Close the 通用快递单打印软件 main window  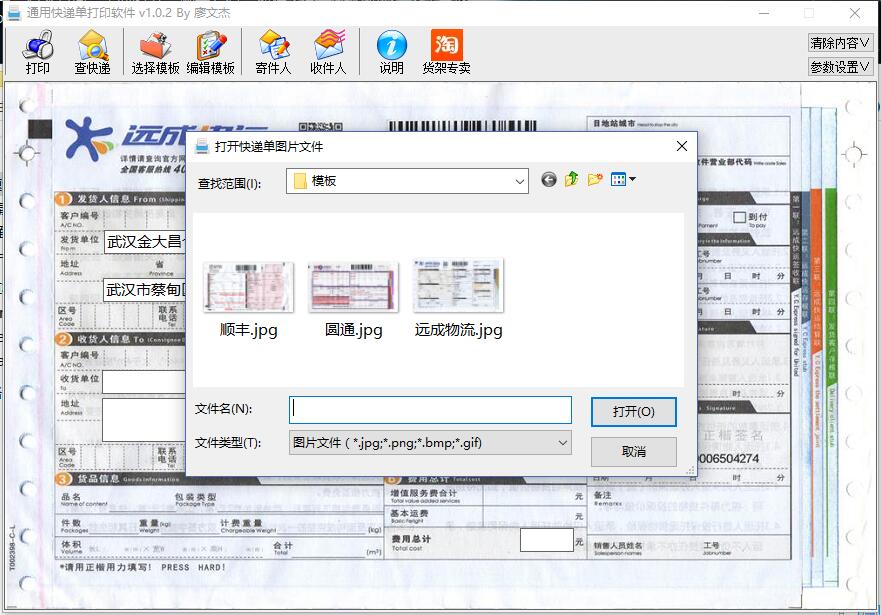pyautogui.click(x=855, y=13)
